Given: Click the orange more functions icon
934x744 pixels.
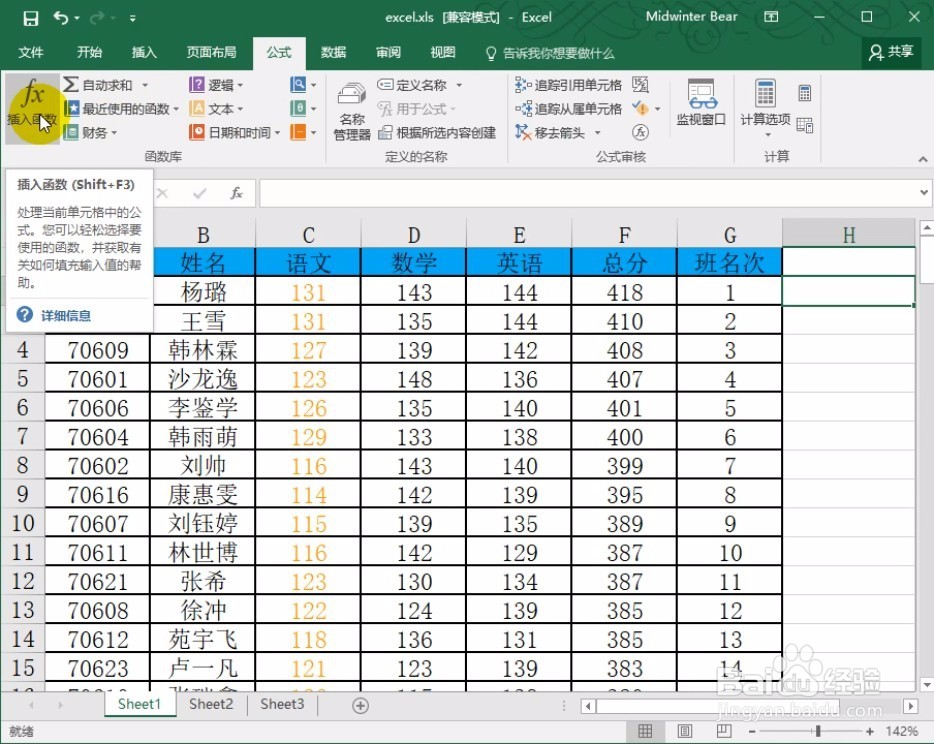Looking at the screenshot, I should click(x=298, y=132).
